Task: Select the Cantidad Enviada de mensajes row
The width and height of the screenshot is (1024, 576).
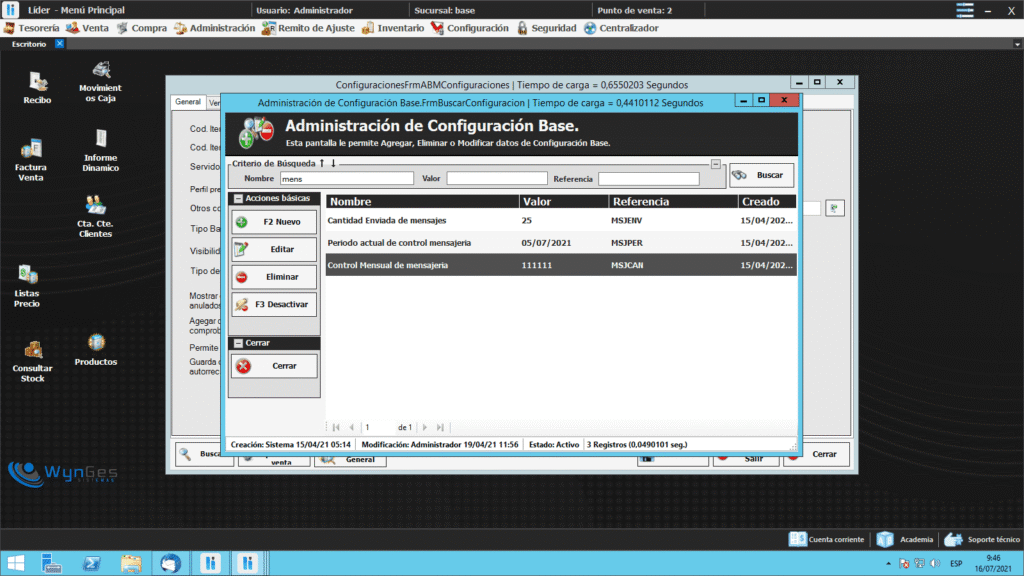Action: (420, 220)
